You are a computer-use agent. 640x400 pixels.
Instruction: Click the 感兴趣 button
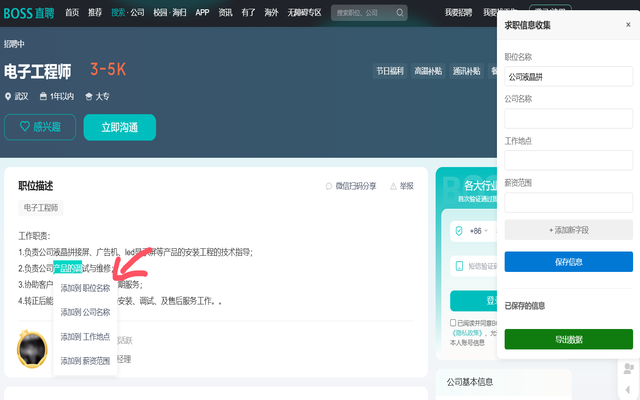[x=40, y=127]
